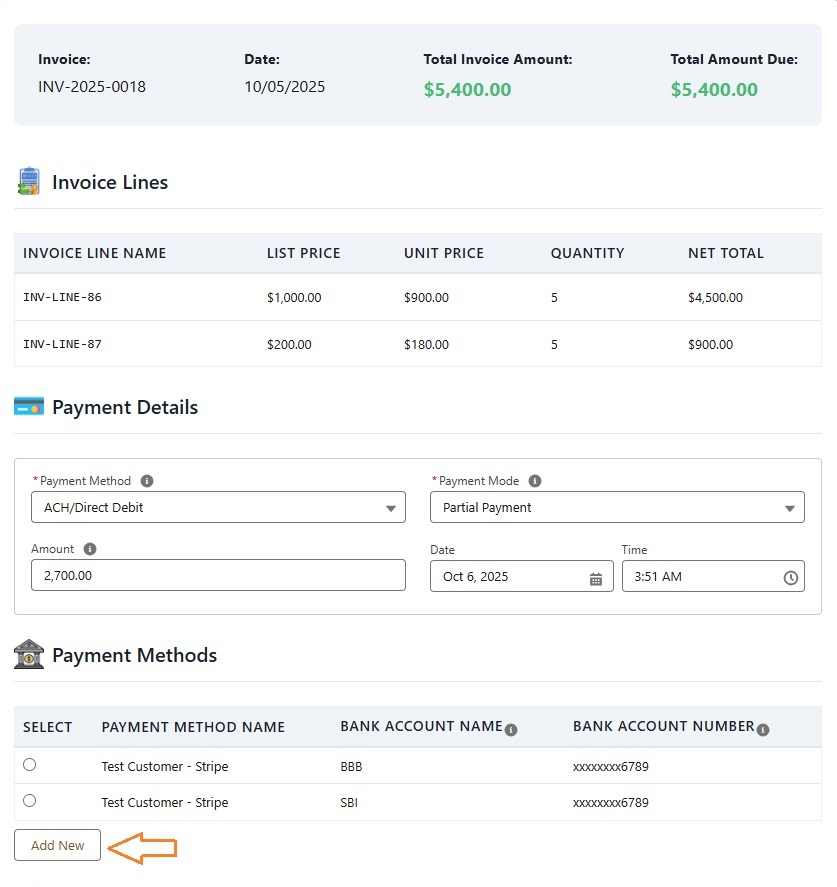Click the Amount field info icon

pyautogui.click(x=90, y=549)
